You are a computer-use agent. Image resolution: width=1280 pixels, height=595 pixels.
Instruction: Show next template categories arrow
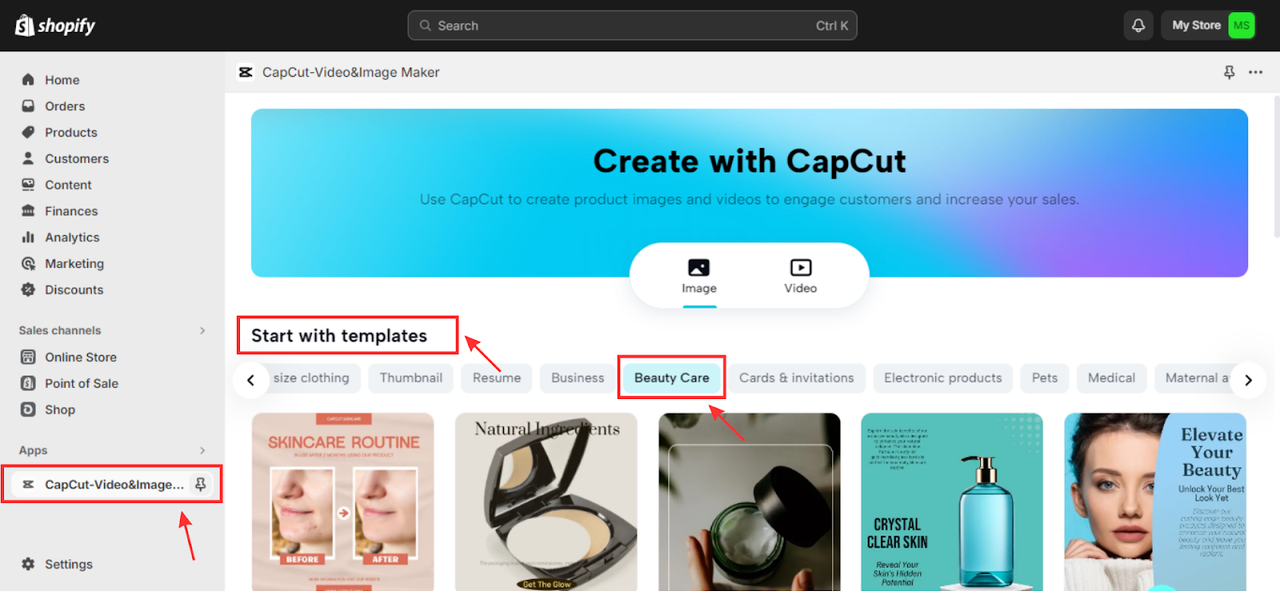[1247, 380]
